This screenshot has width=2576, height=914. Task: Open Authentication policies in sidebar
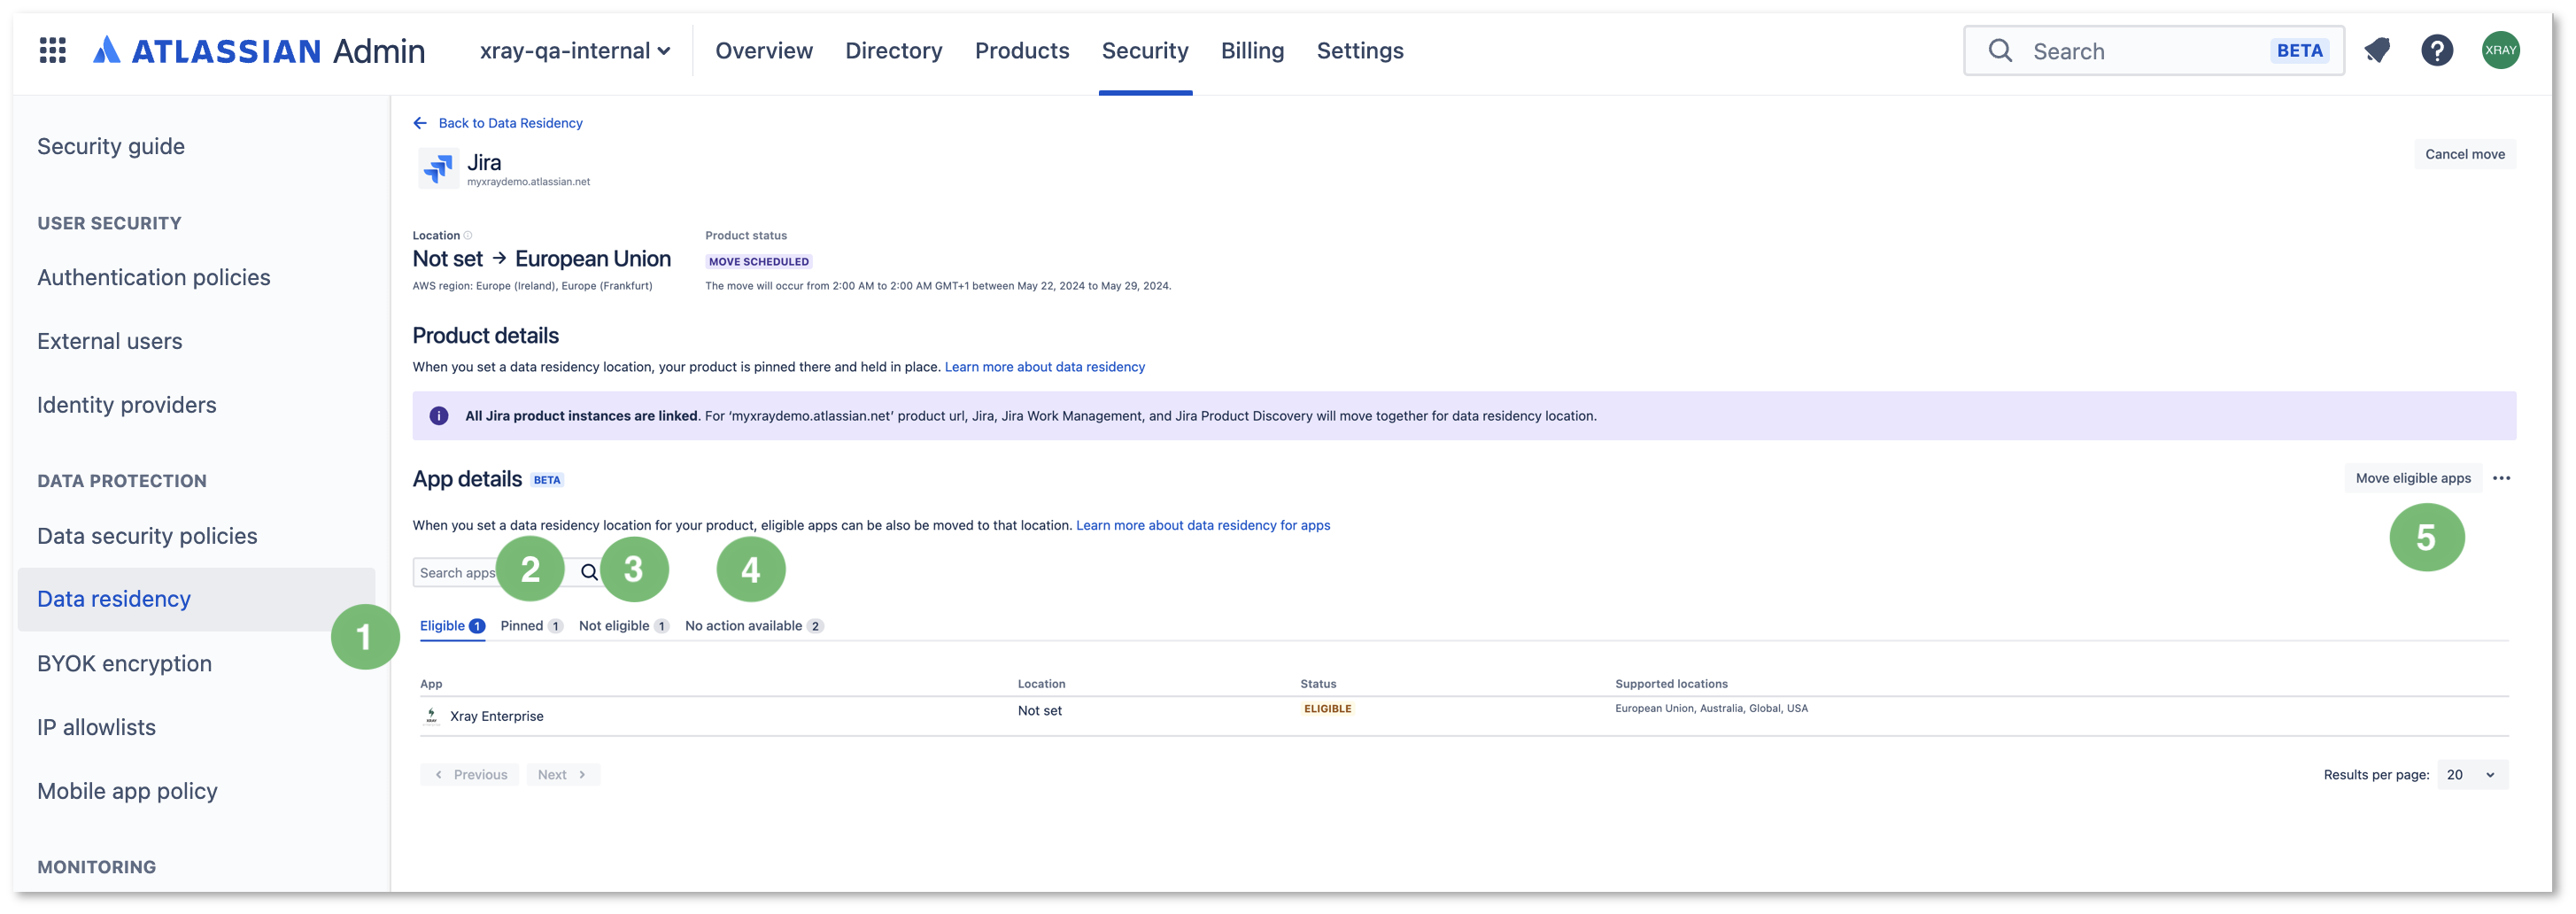tap(154, 277)
